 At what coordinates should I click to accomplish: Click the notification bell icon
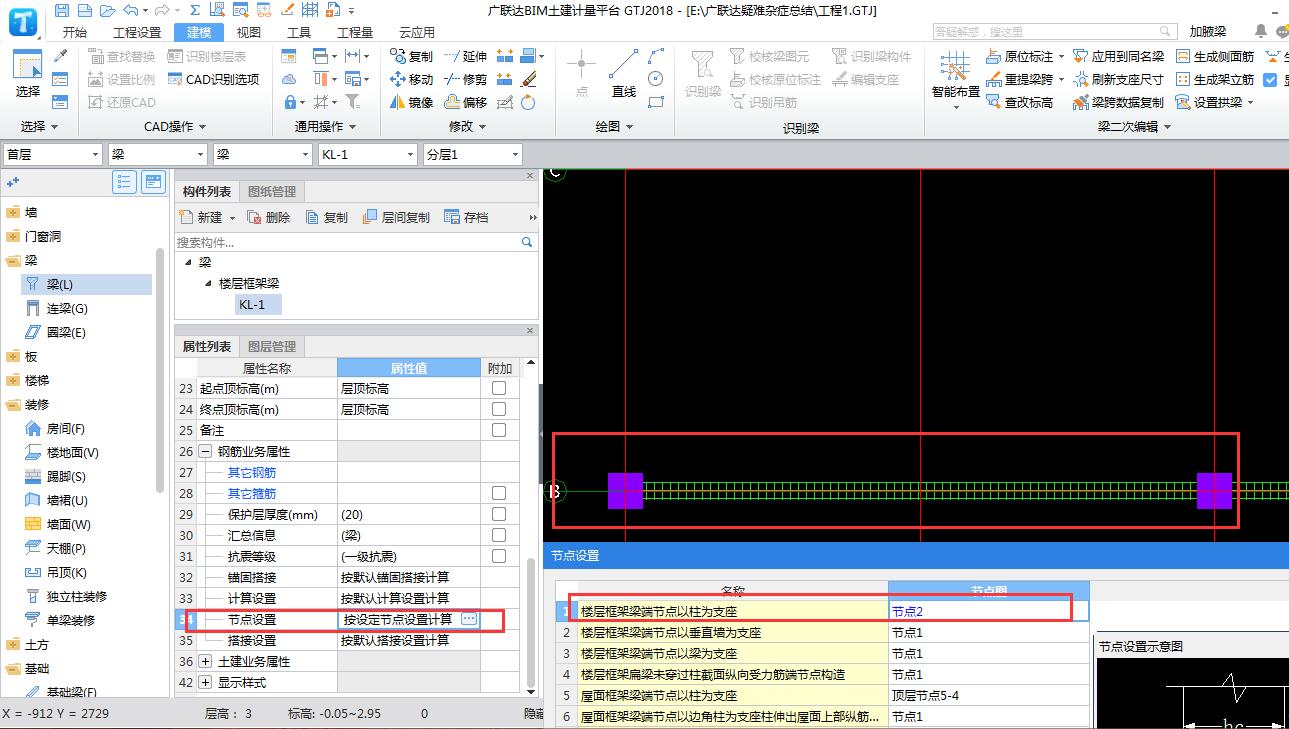pyautogui.click(x=1260, y=31)
